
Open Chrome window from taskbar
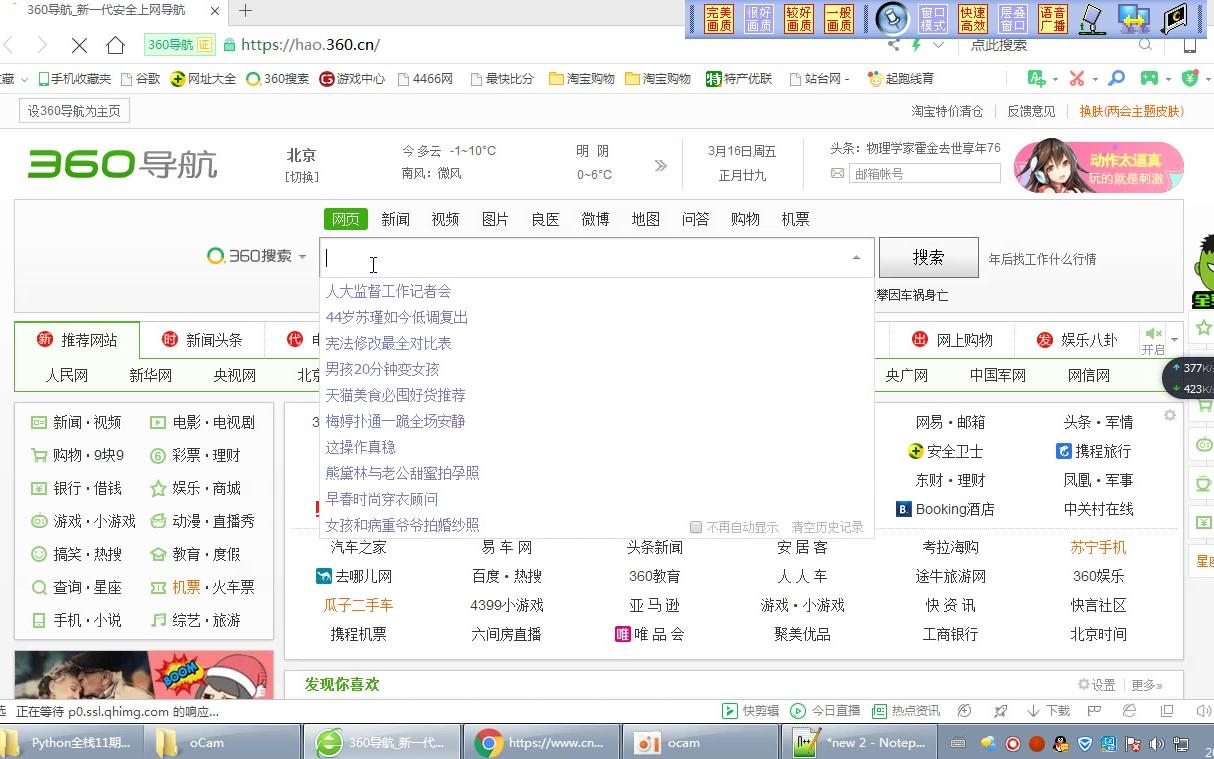tap(540, 742)
